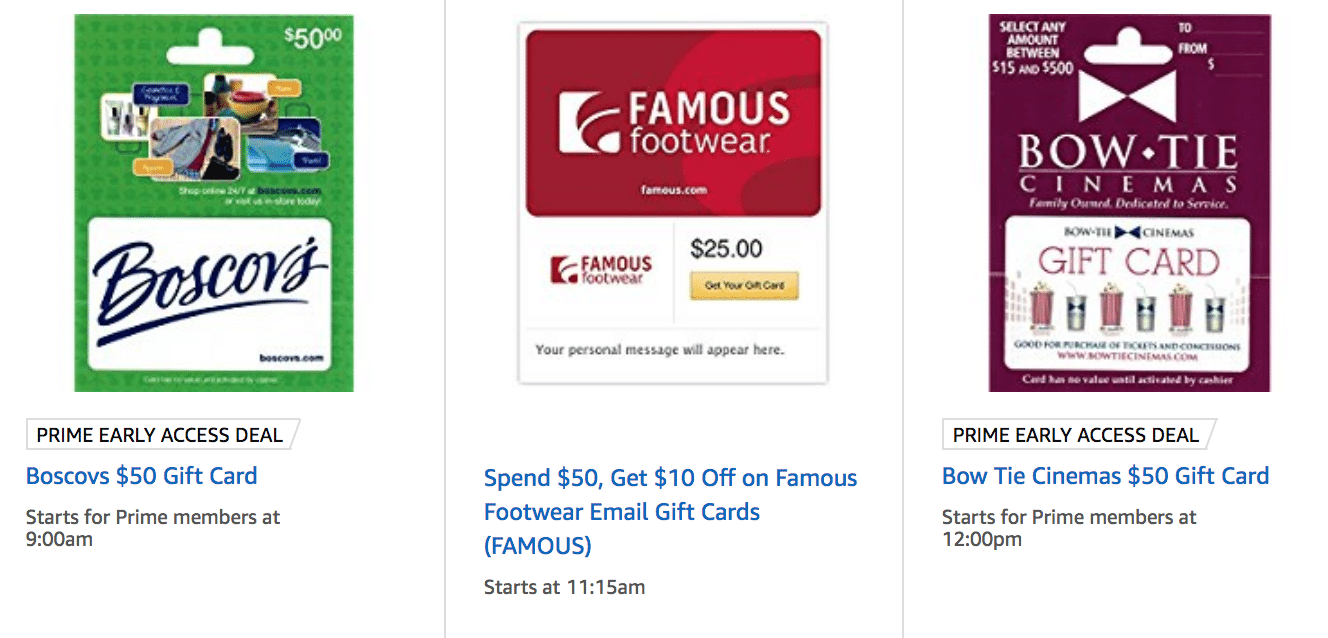
Task: Open the Boscovs $50 Gift Card link
Action: pos(142,476)
